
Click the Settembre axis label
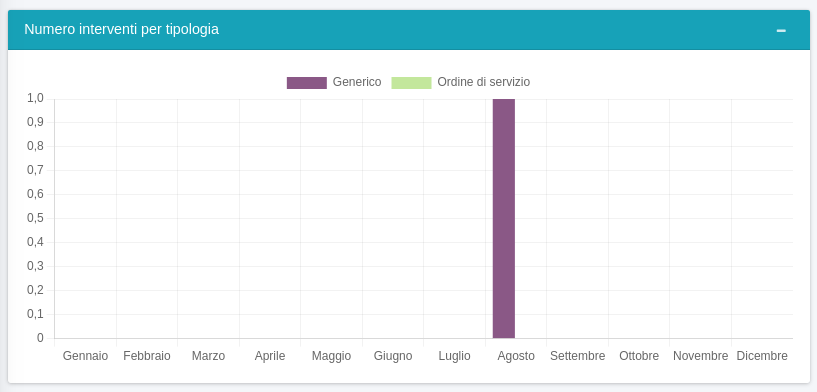[578, 356]
